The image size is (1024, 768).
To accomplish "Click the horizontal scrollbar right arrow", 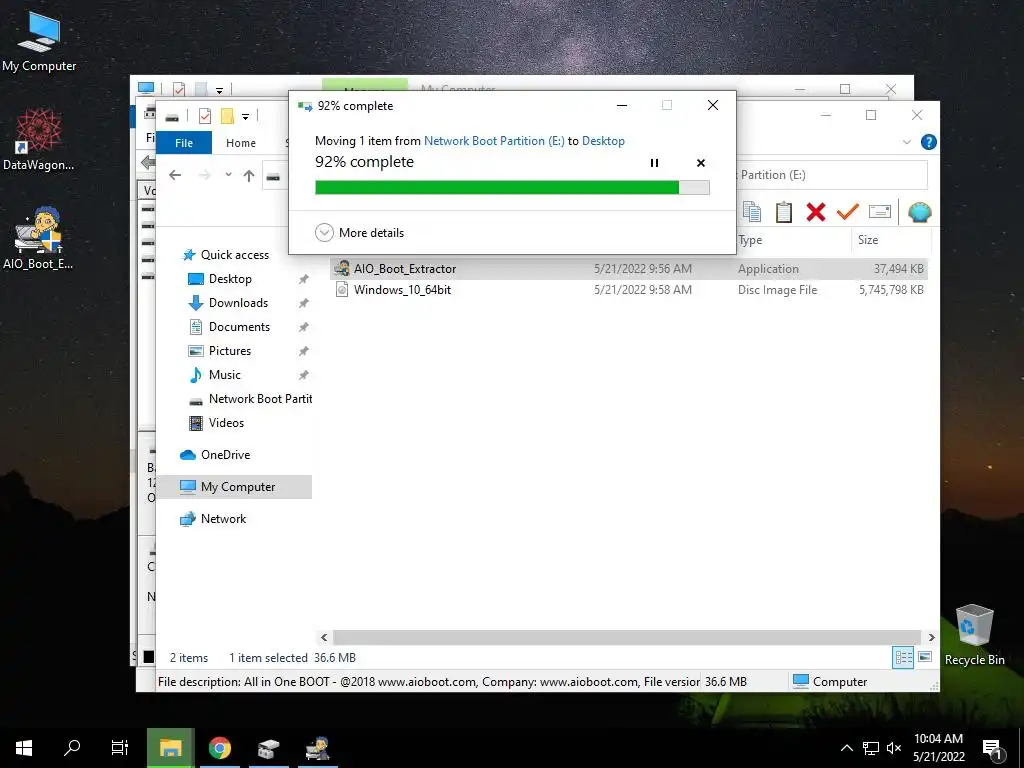I will [931, 637].
